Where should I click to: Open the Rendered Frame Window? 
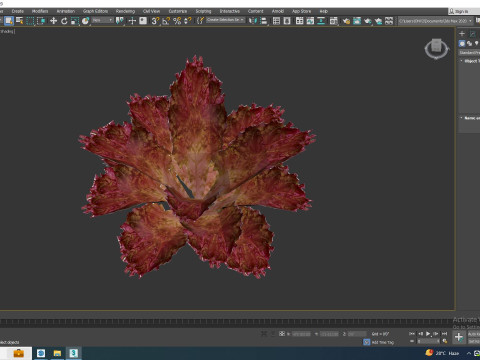(357, 21)
